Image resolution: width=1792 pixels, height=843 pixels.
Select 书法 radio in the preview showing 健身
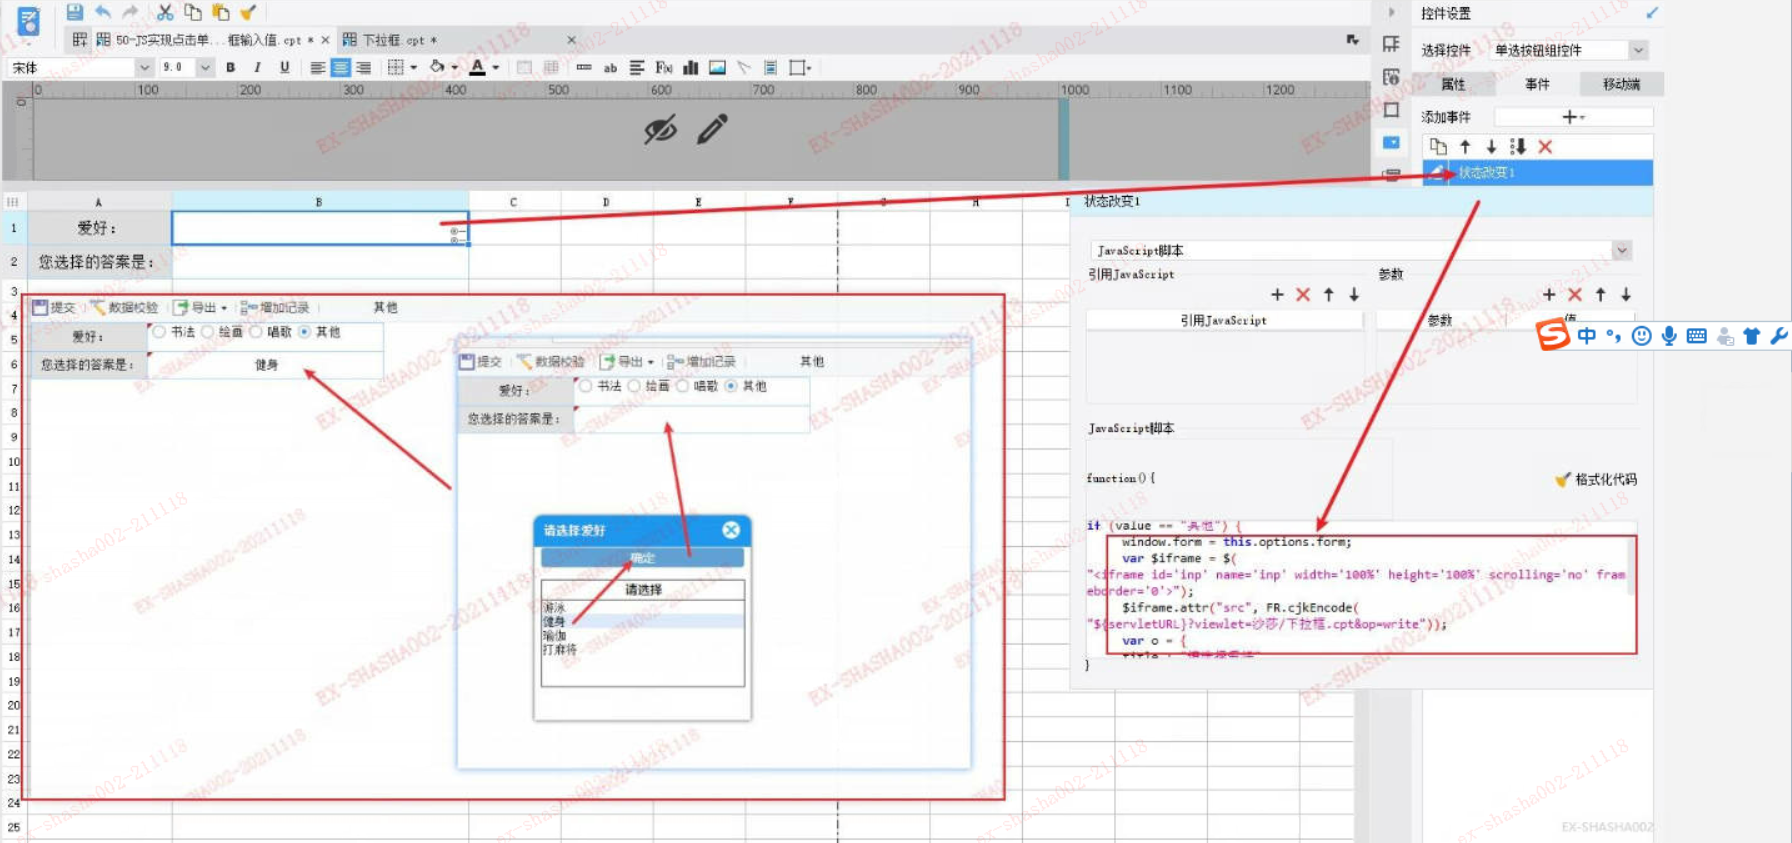(159, 332)
